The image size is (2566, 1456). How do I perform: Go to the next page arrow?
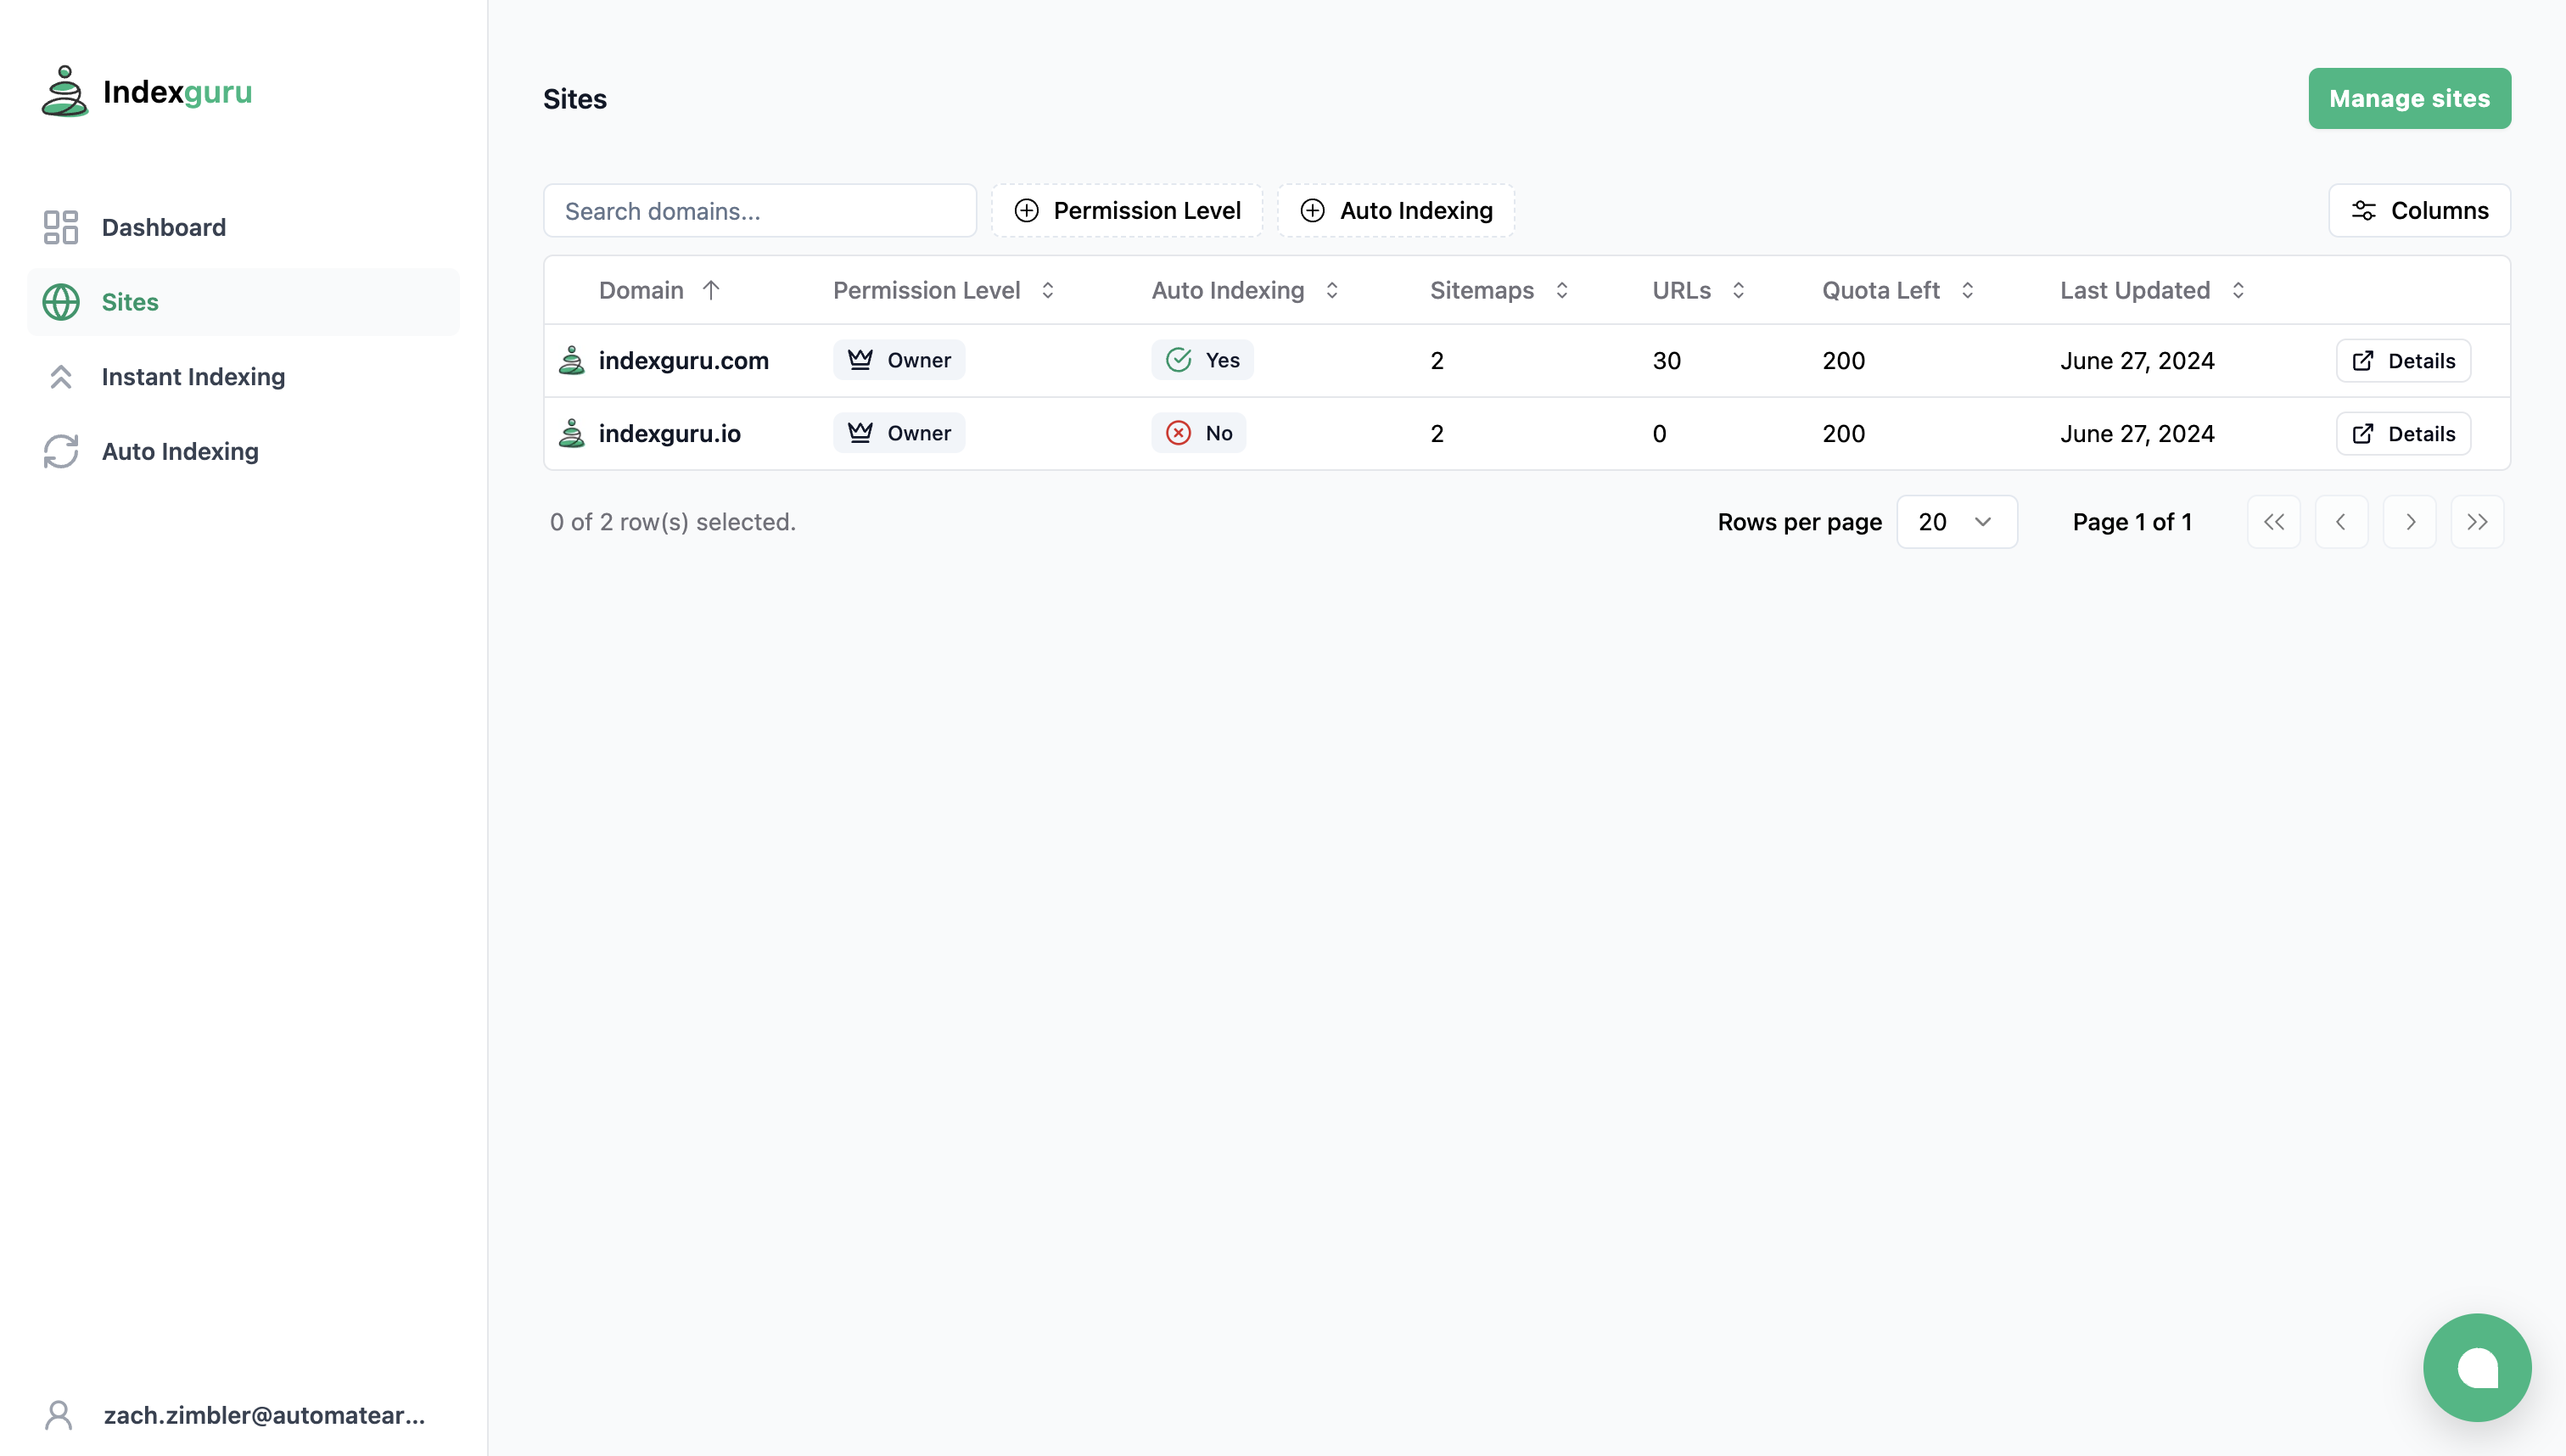(2409, 522)
